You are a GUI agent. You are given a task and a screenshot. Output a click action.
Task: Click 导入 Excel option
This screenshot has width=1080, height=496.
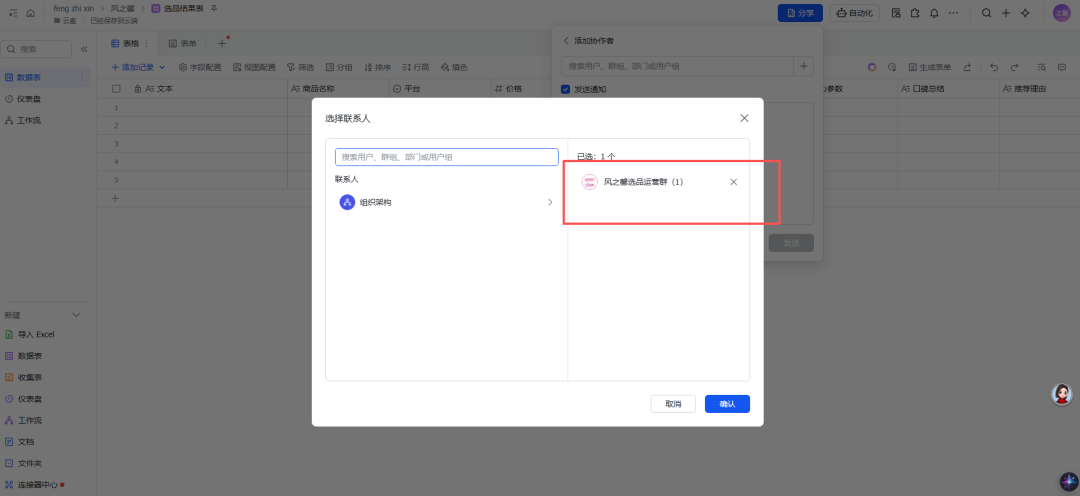[x=36, y=334]
